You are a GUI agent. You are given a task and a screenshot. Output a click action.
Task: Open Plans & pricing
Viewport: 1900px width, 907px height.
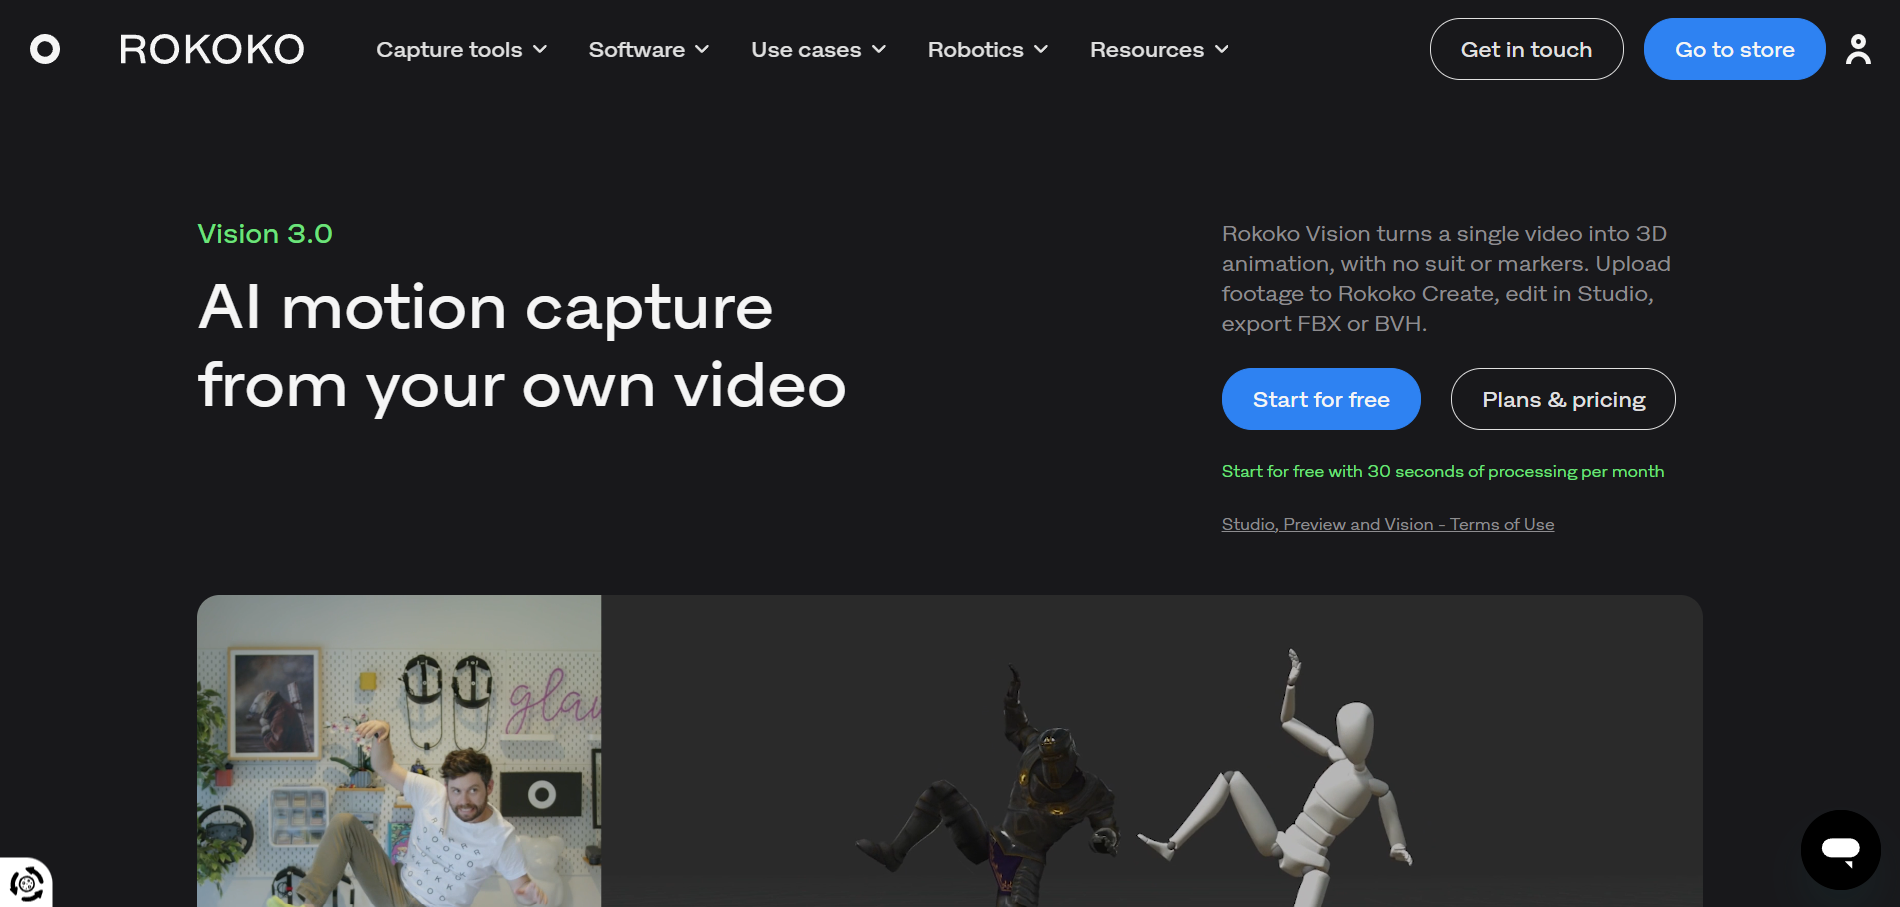pos(1563,399)
